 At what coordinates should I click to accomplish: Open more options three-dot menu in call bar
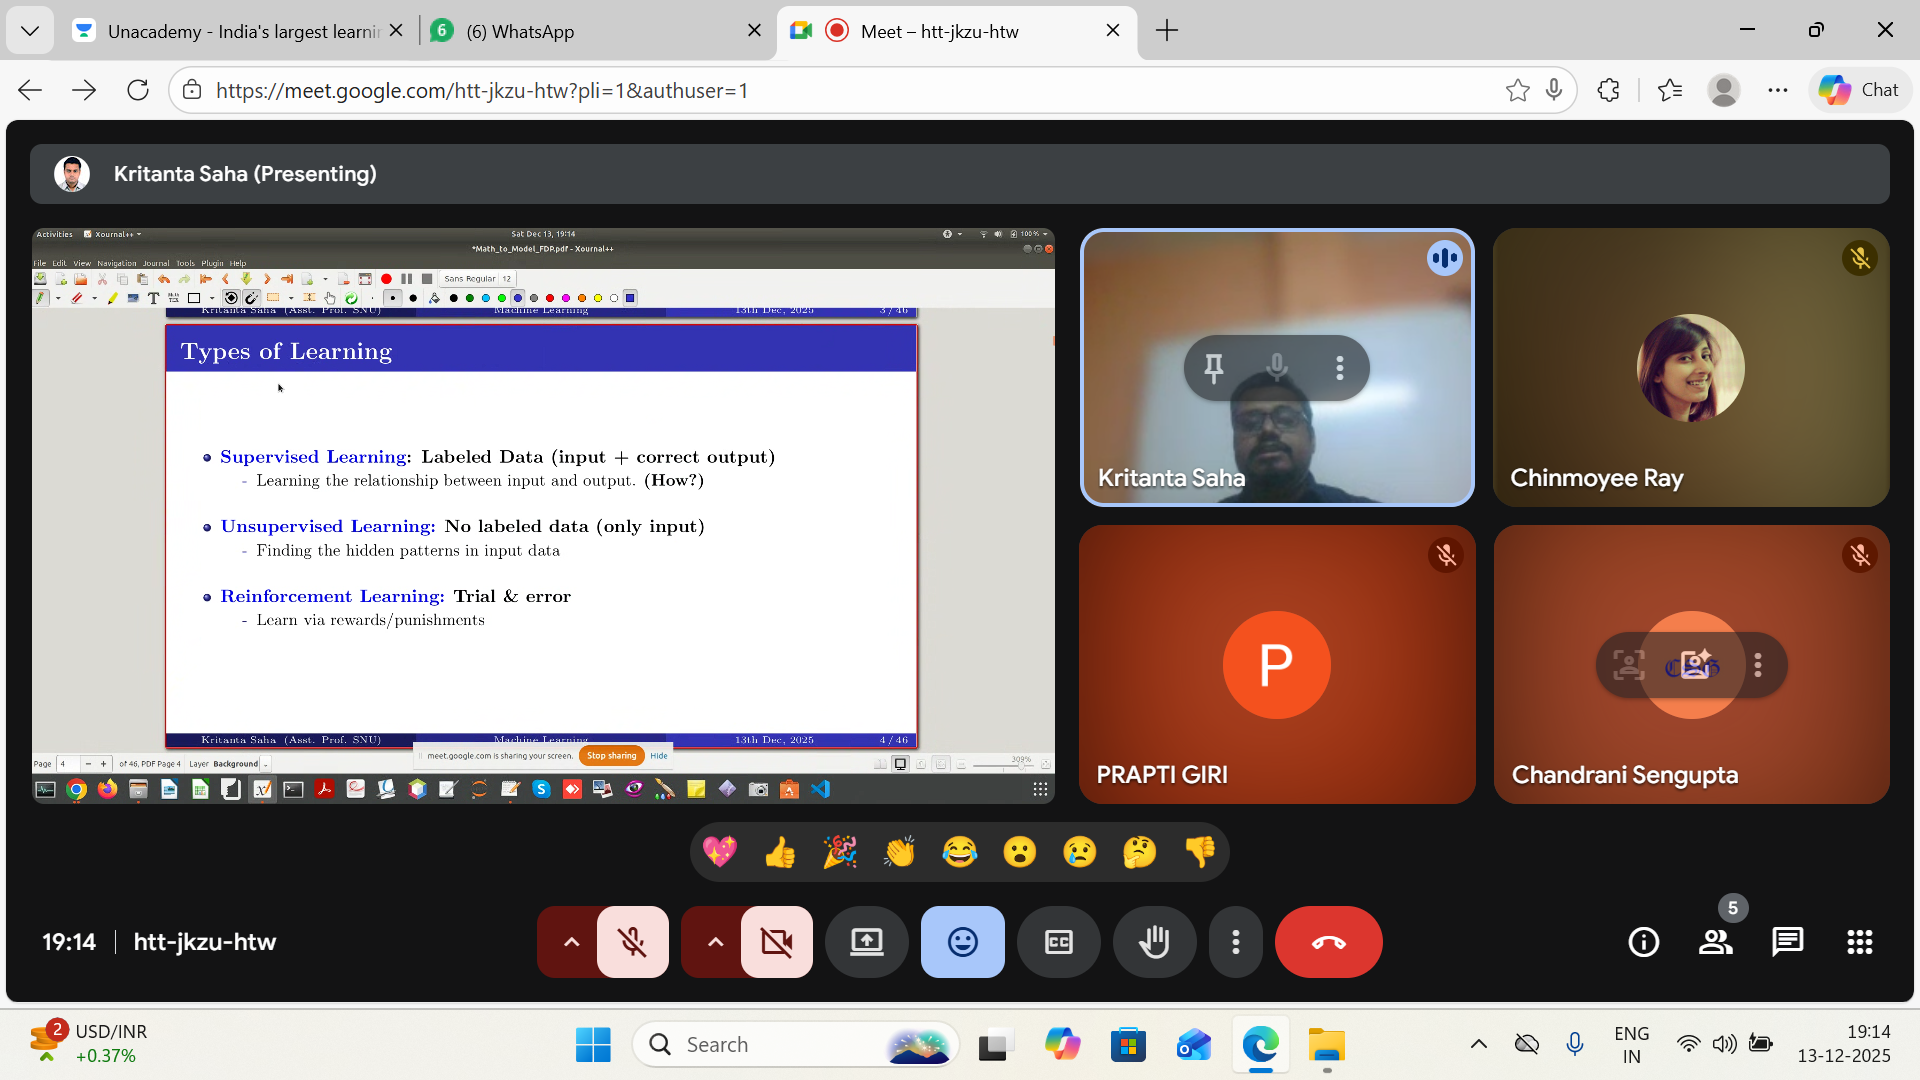[x=1236, y=942]
